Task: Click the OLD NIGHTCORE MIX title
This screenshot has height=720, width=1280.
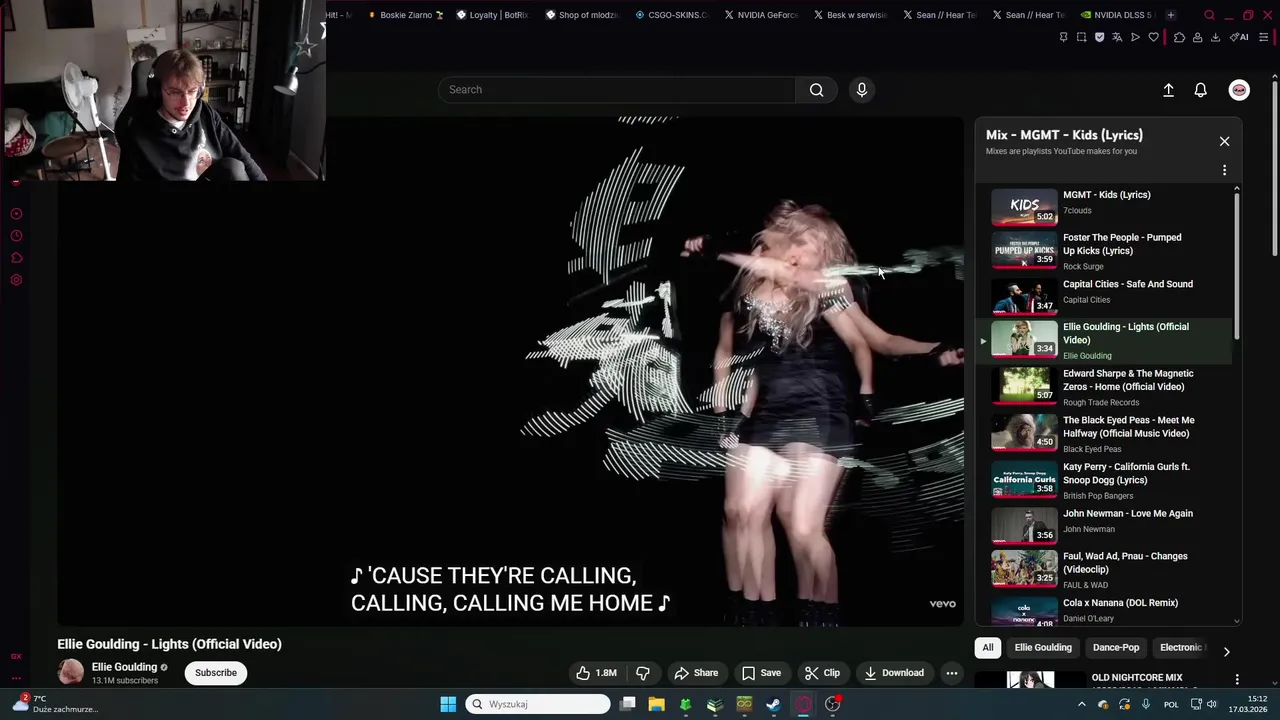Action: tap(1137, 678)
